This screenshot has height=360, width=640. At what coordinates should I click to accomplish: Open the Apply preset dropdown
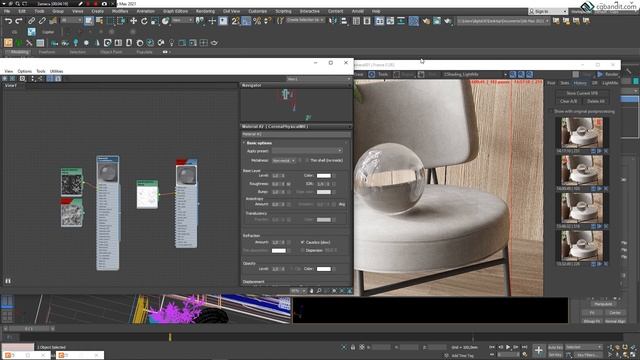(307, 151)
